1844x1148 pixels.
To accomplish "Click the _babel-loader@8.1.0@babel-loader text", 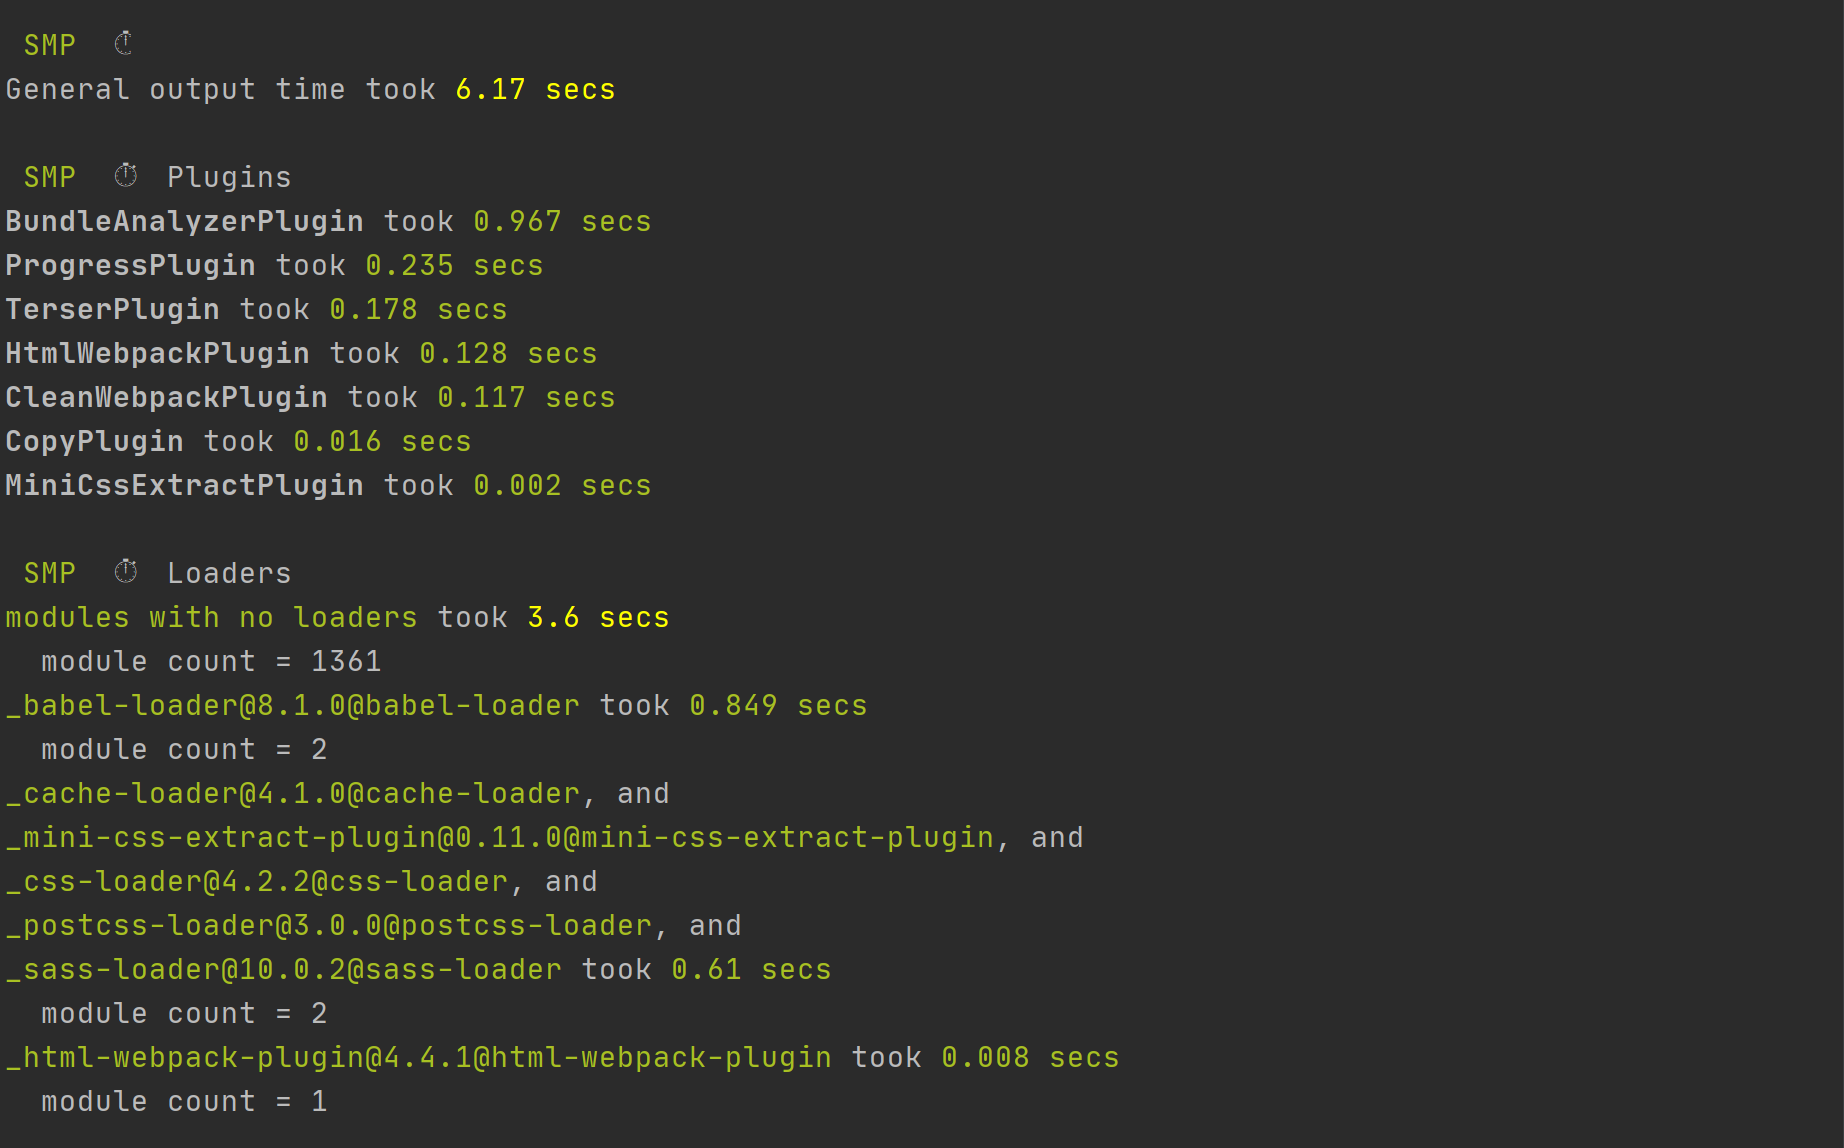I will (293, 705).
